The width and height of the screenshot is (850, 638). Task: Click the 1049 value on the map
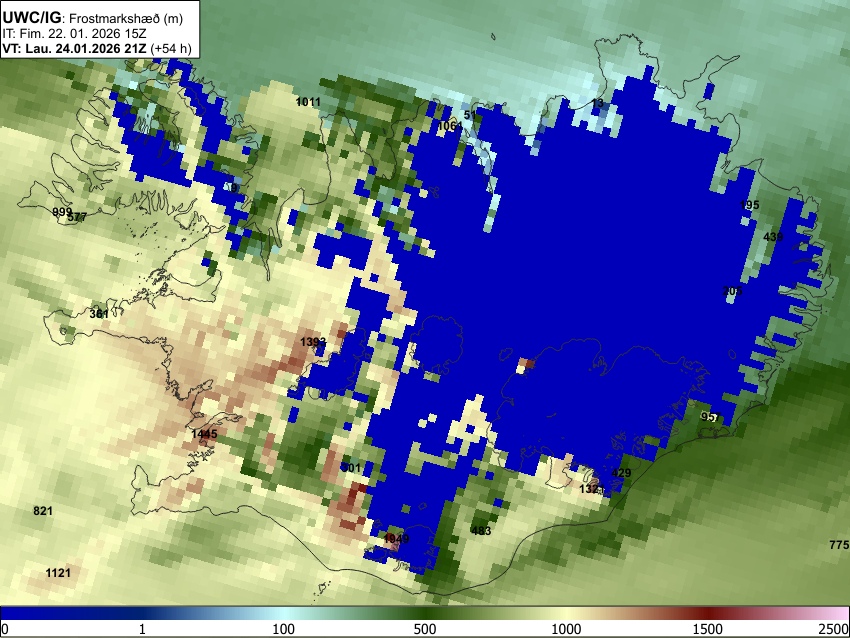pos(396,539)
